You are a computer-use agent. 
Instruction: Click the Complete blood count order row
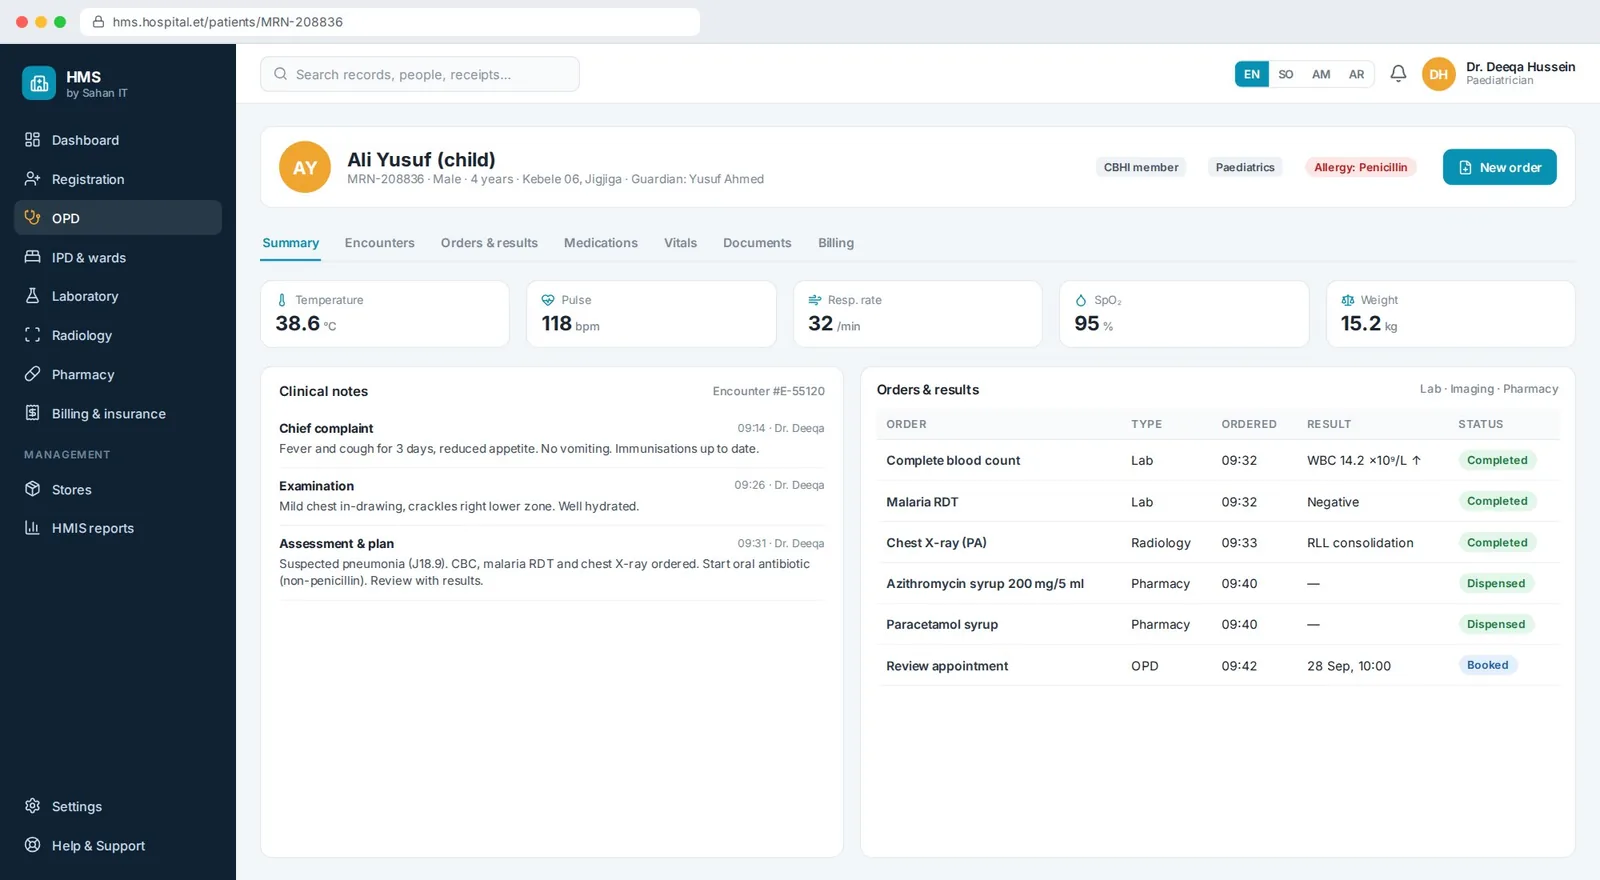click(x=1218, y=460)
